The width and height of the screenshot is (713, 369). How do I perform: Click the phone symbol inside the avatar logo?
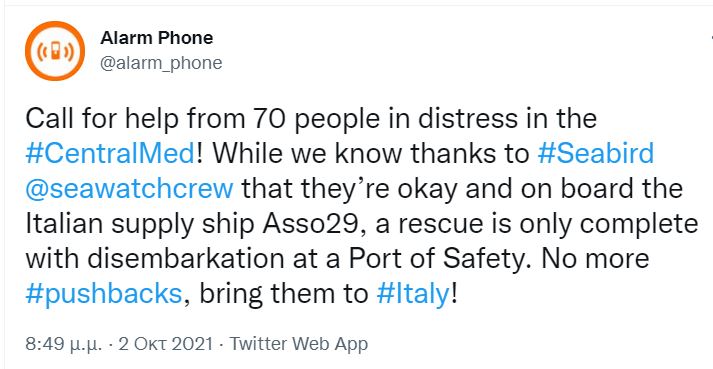tap(55, 51)
